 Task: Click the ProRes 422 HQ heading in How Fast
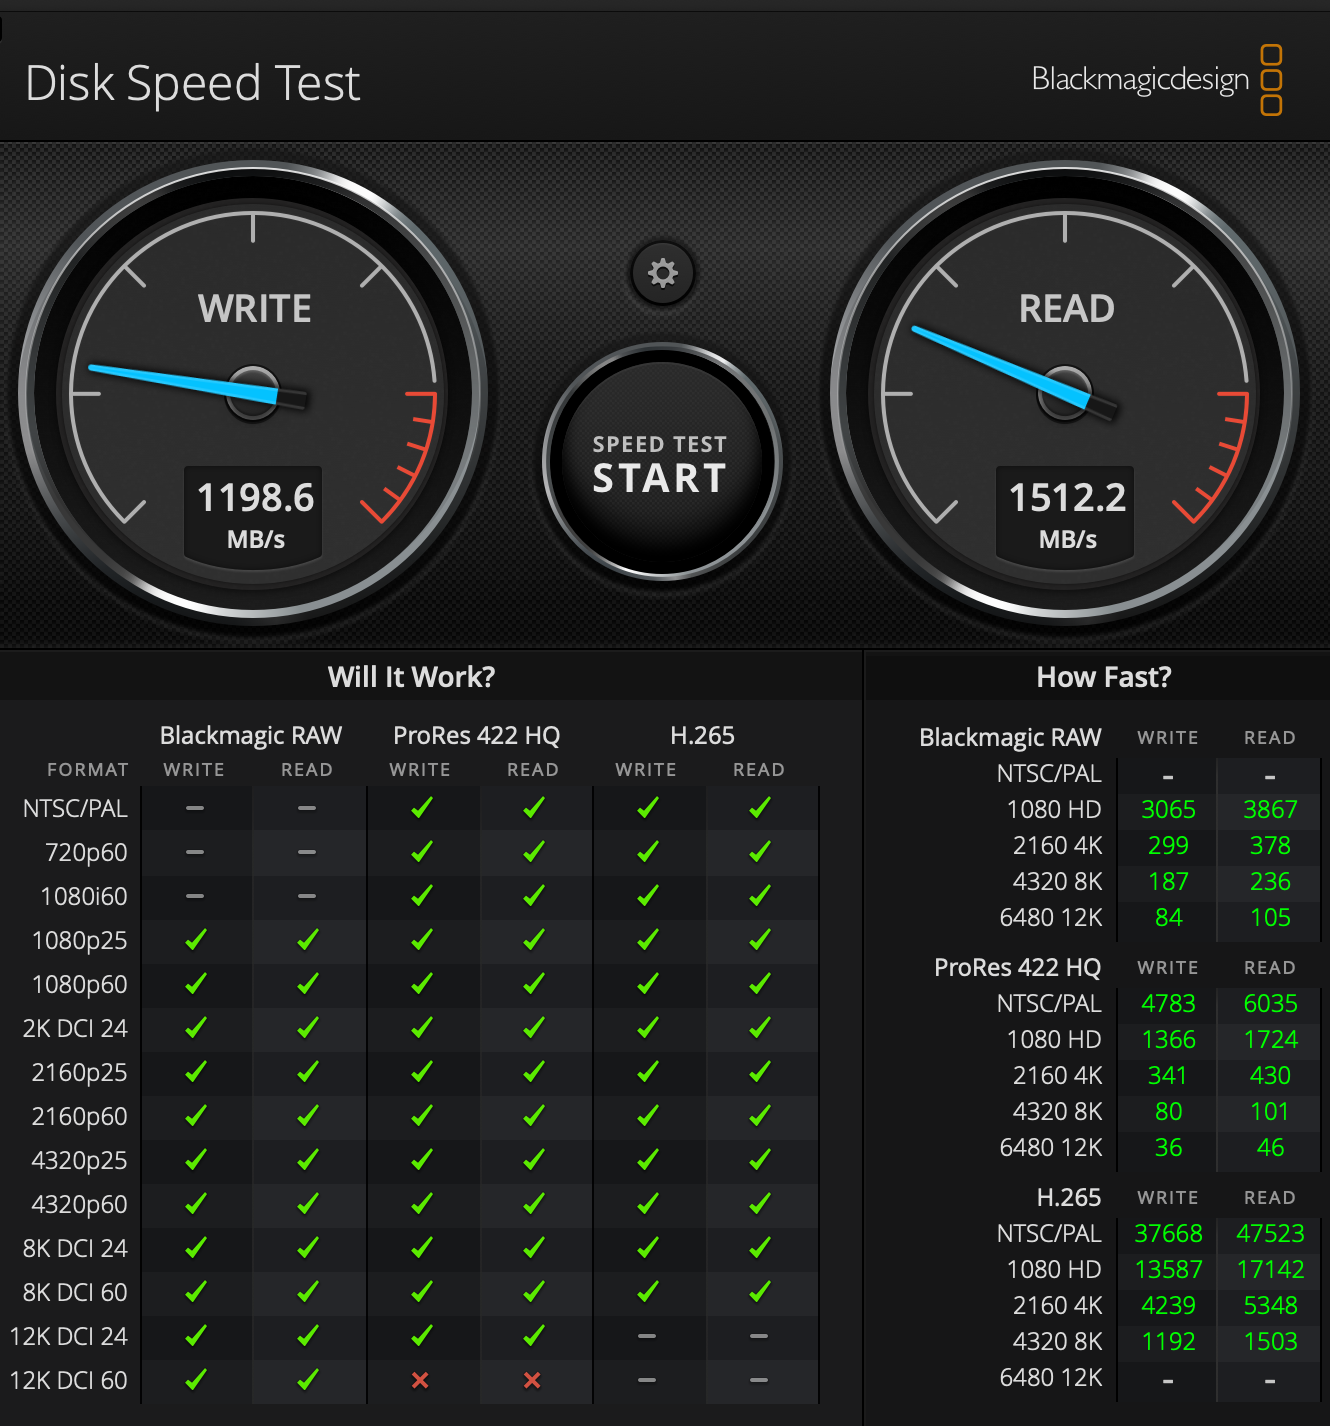tap(1017, 968)
